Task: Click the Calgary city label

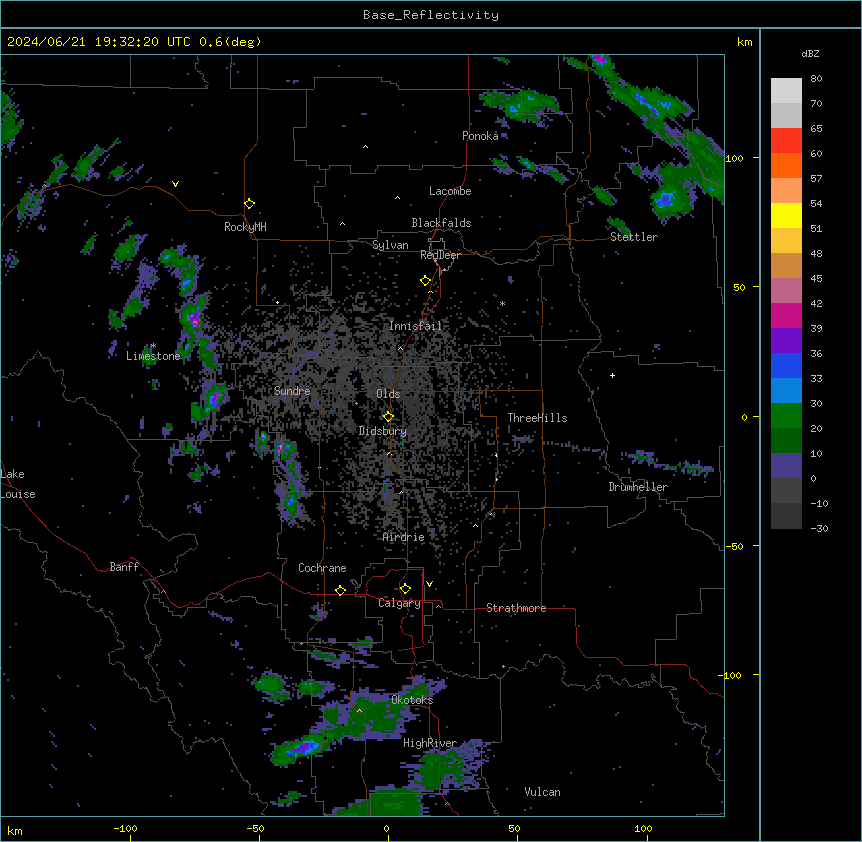Action: (x=399, y=603)
